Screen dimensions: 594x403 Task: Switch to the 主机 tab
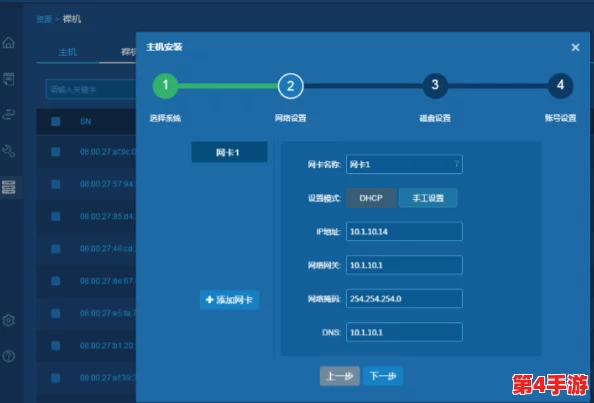(68, 52)
